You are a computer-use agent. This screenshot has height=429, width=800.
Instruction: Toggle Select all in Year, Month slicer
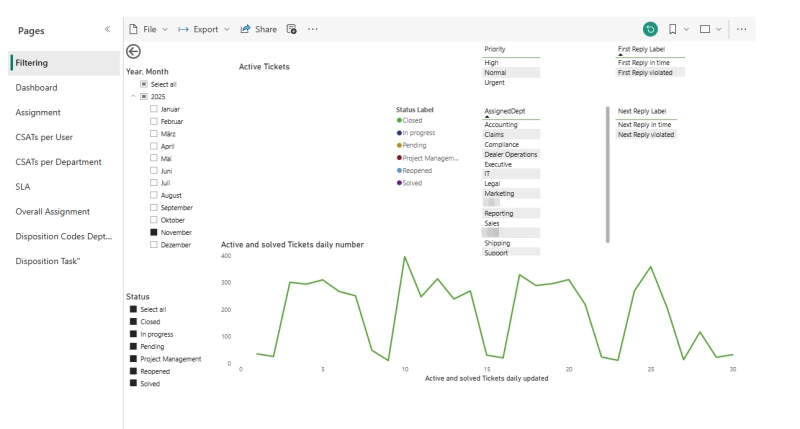click(x=144, y=84)
